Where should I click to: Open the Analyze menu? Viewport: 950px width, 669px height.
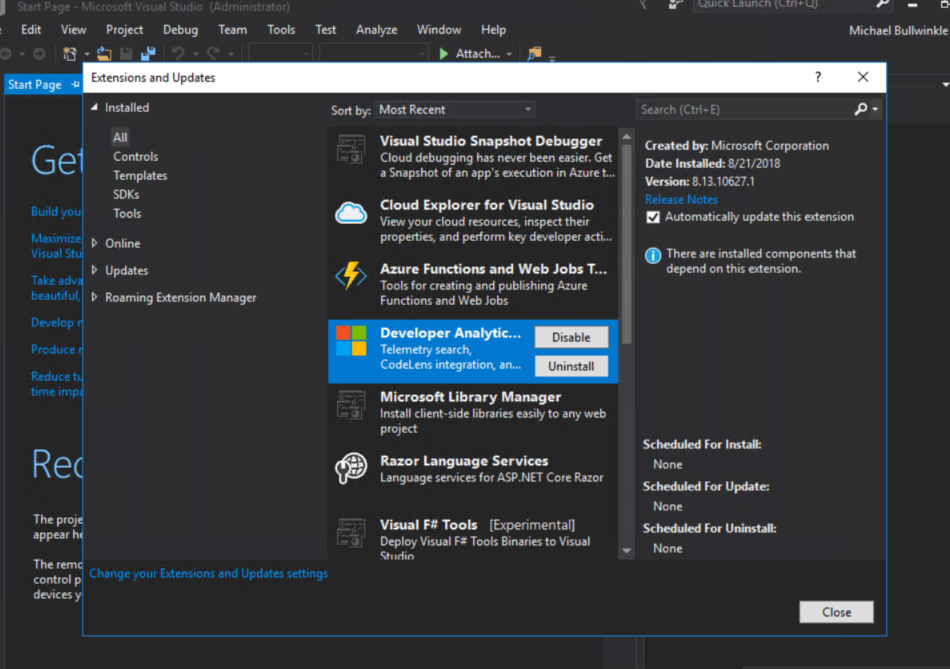click(x=376, y=30)
